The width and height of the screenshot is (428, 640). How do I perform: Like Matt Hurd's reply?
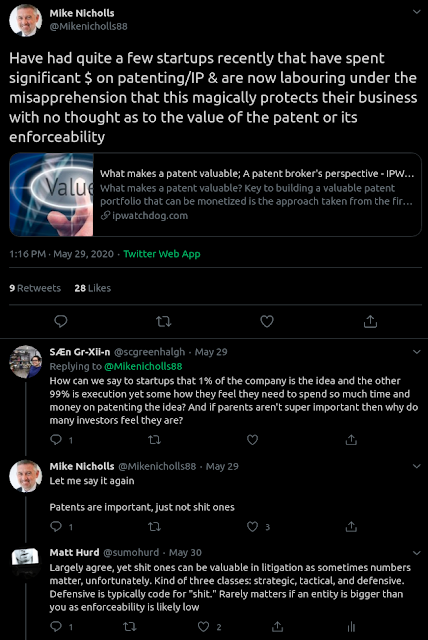203,627
